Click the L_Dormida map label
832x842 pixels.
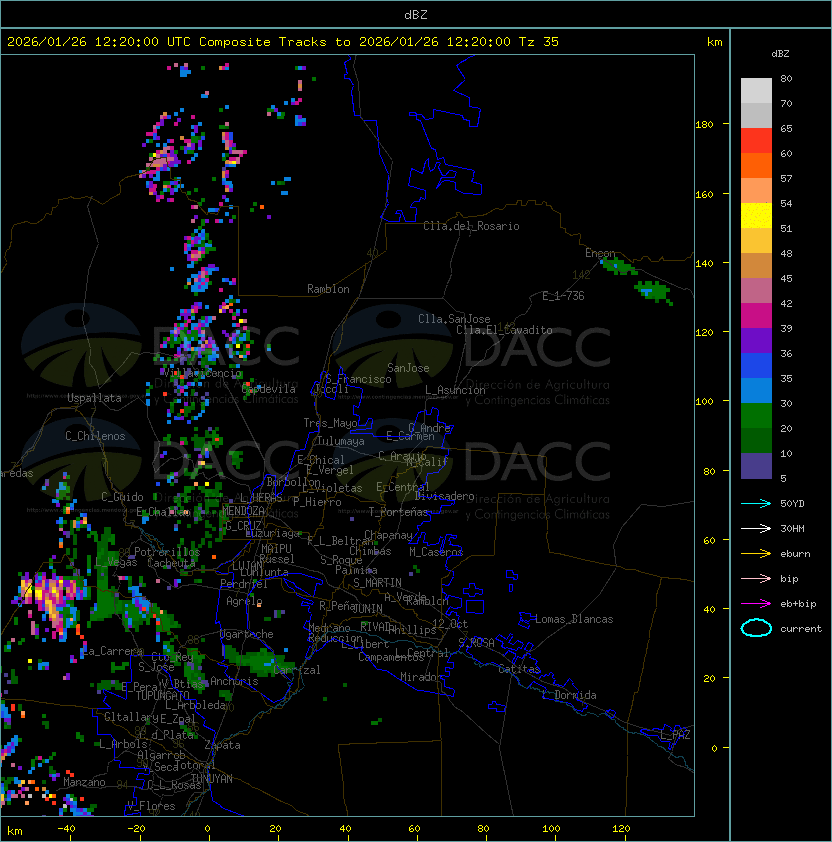pyautogui.click(x=569, y=695)
